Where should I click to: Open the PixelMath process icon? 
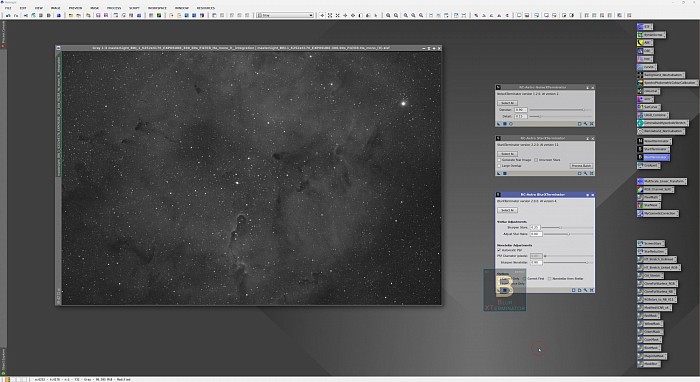(x=649, y=197)
